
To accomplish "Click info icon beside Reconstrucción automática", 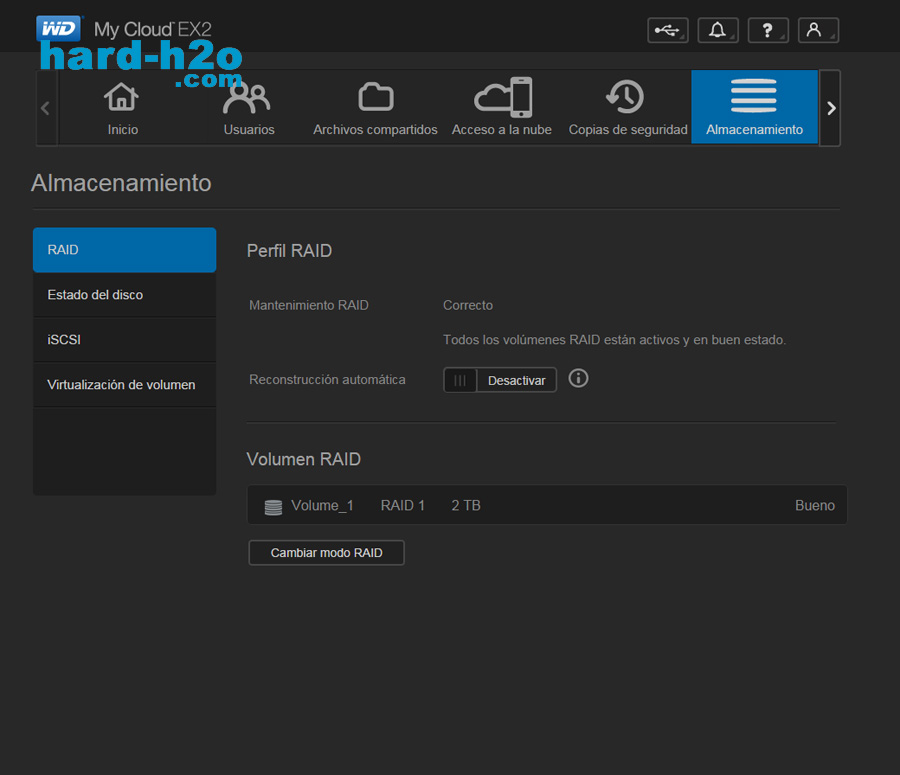I will click(x=578, y=378).
